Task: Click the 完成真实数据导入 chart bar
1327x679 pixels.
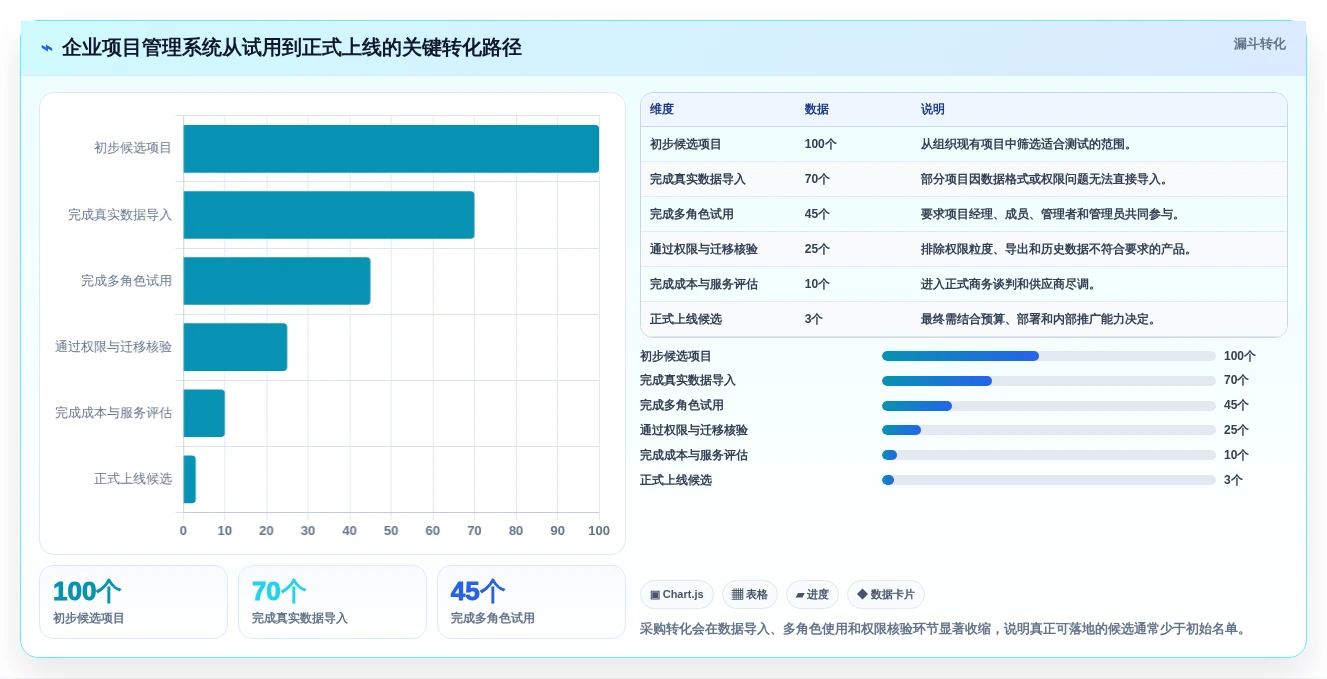Action: (x=329, y=214)
